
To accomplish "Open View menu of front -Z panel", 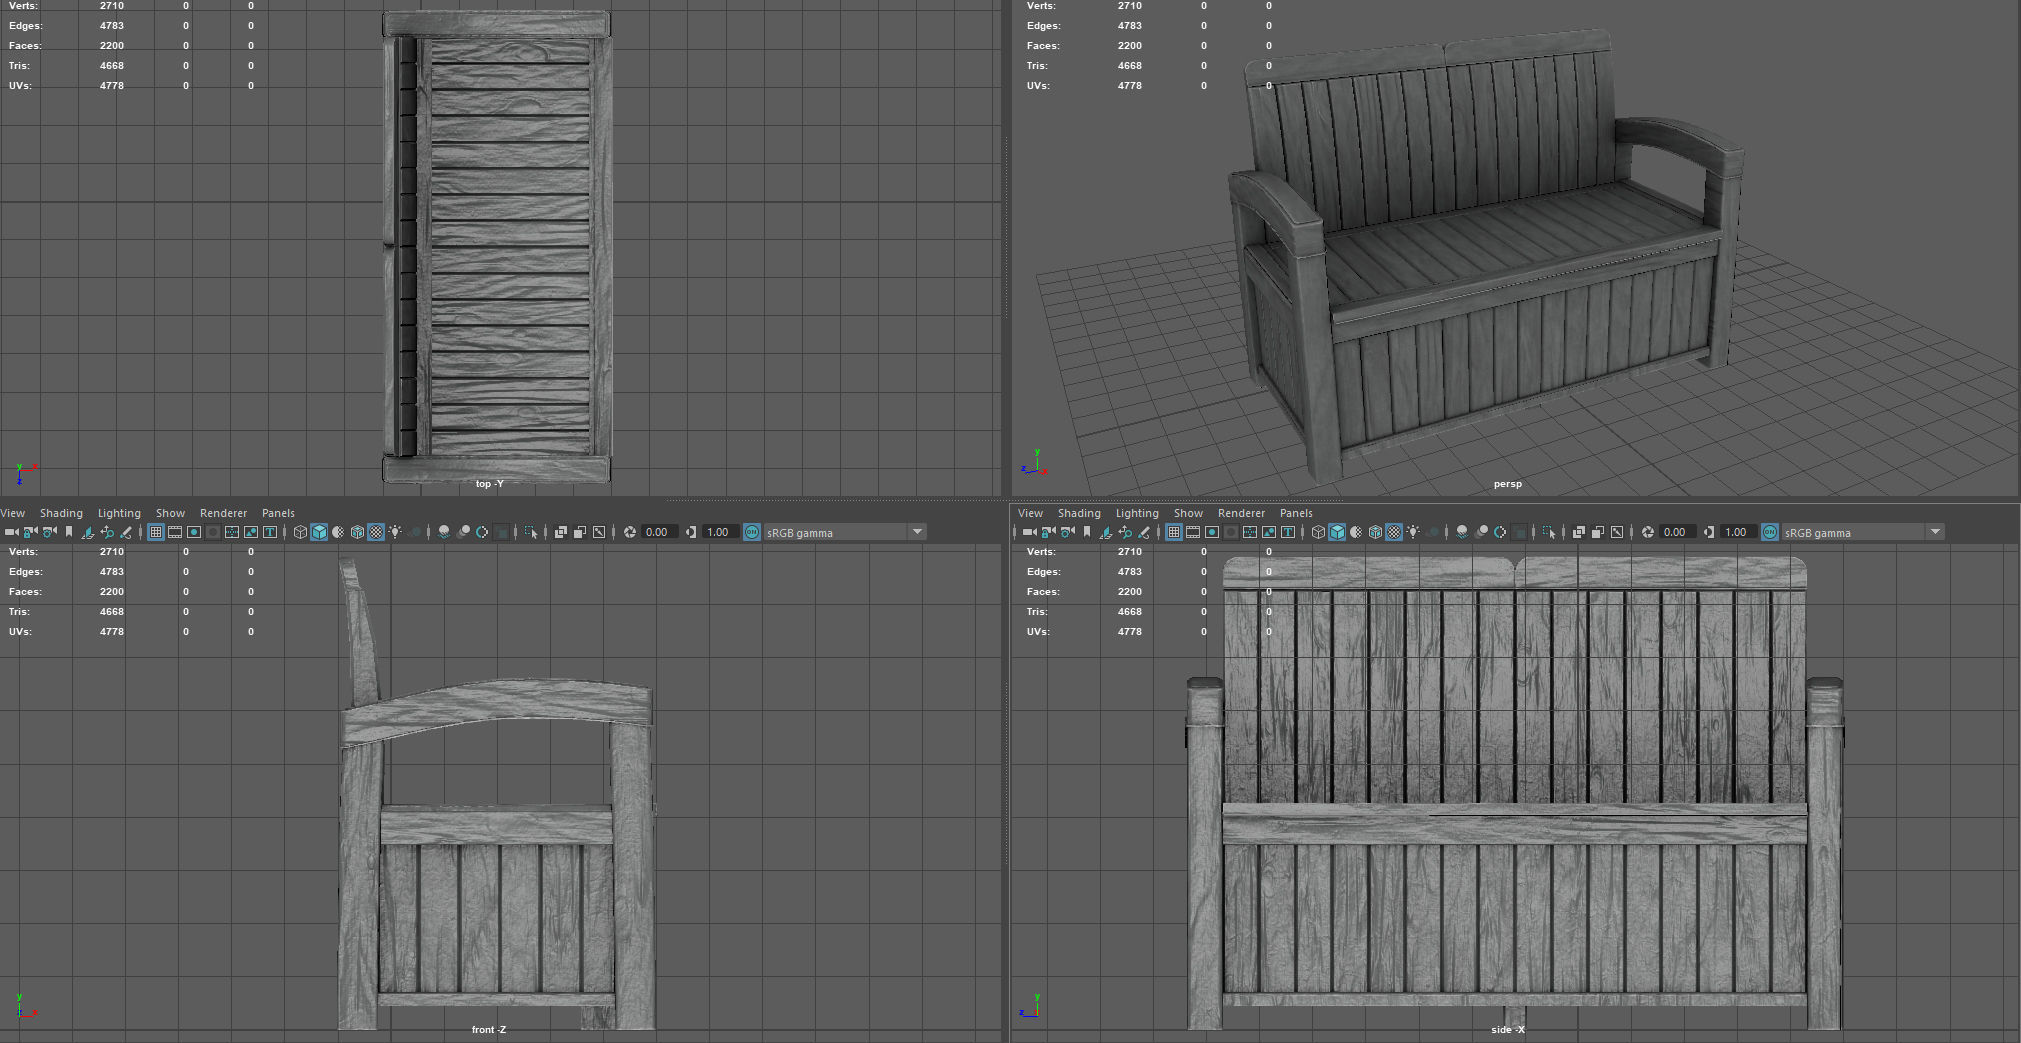I will pos(13,513).
